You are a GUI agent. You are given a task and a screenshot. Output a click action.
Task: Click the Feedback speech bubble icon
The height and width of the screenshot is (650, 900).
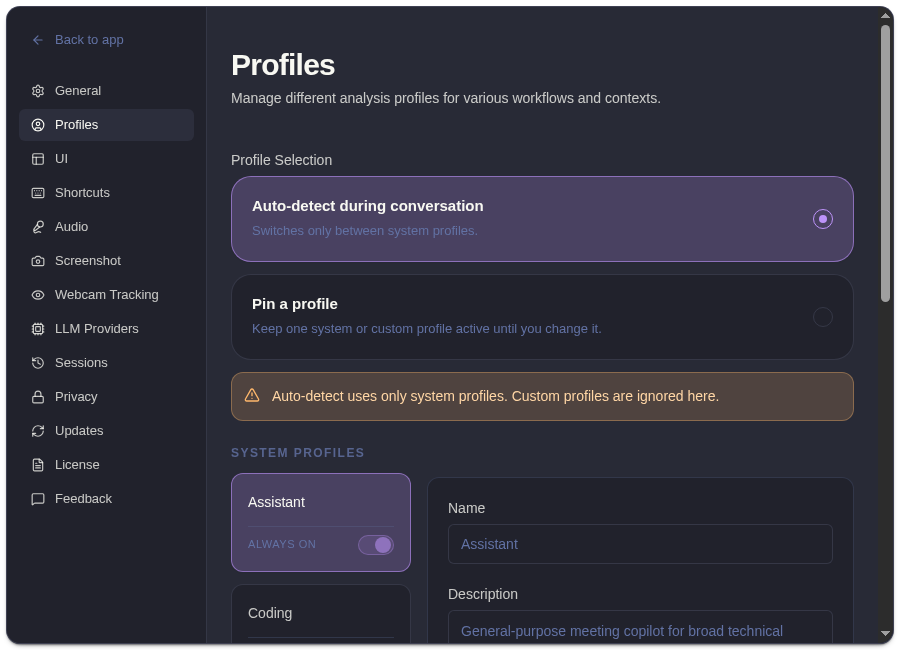pyautogui.click(x=38, y=498)
